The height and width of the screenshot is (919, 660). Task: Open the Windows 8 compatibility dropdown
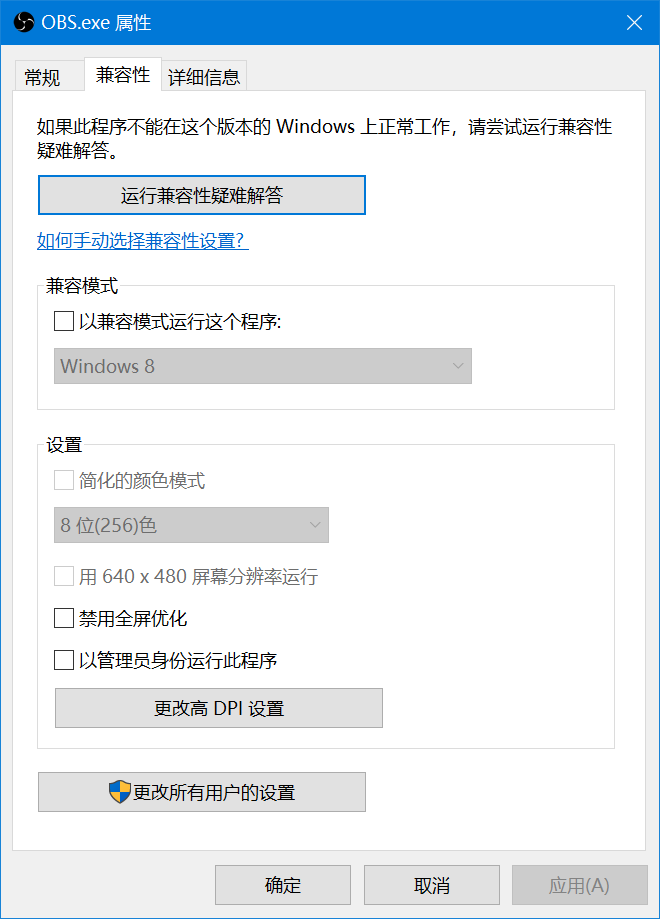click(x=263, y=366)
